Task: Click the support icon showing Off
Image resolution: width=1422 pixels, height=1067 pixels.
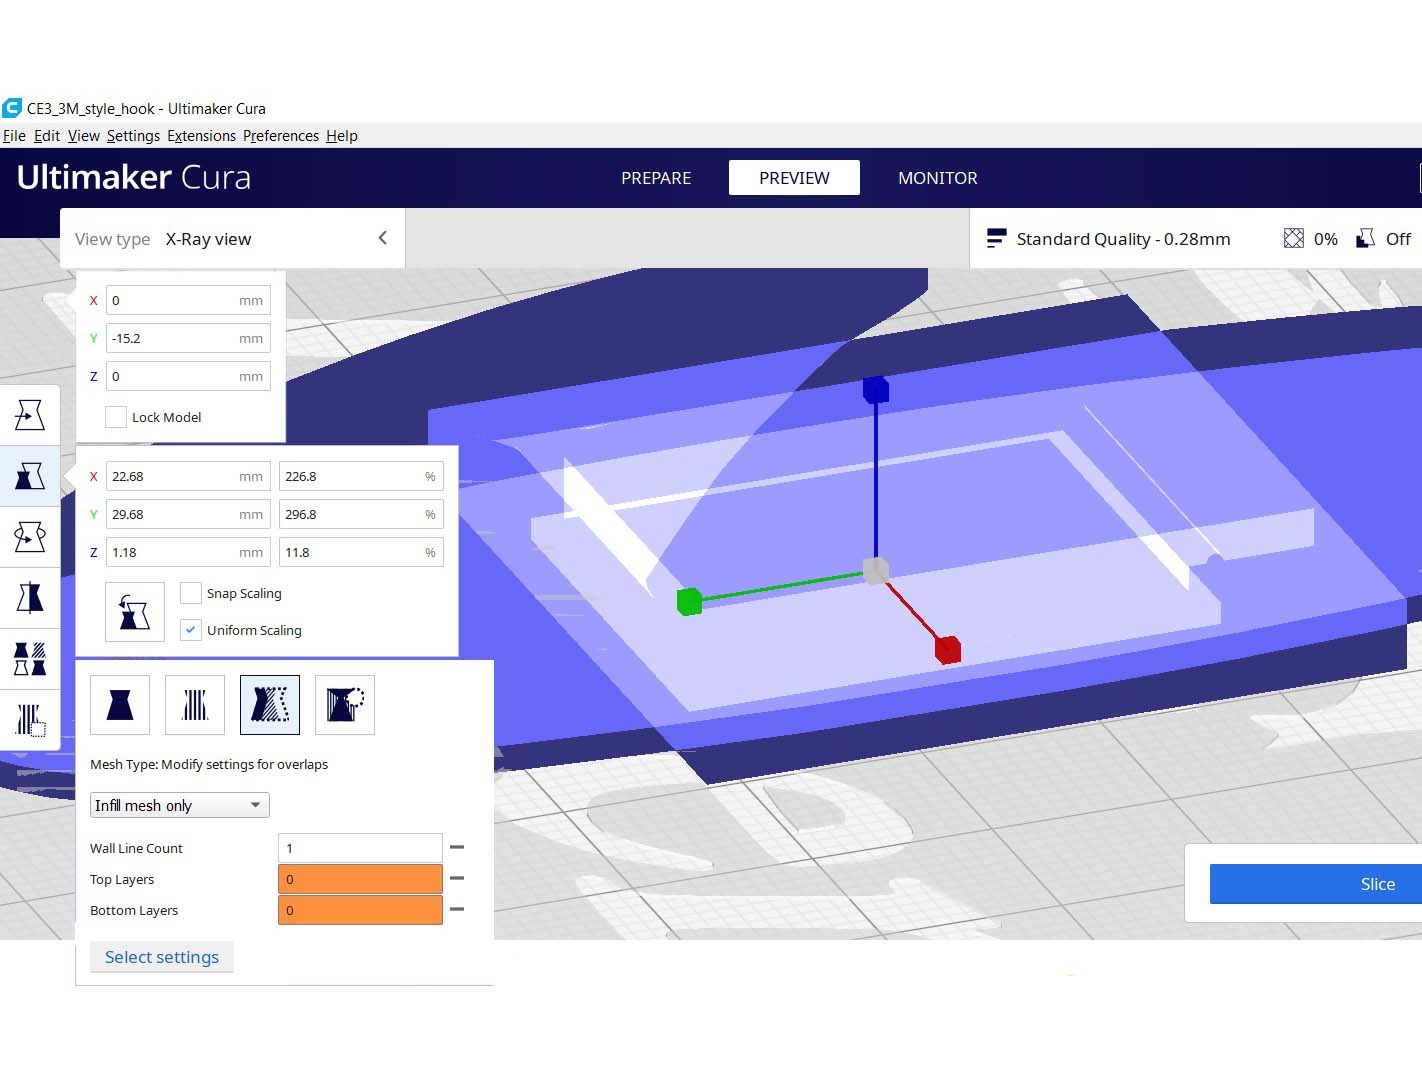Action: pos(1365,238)
